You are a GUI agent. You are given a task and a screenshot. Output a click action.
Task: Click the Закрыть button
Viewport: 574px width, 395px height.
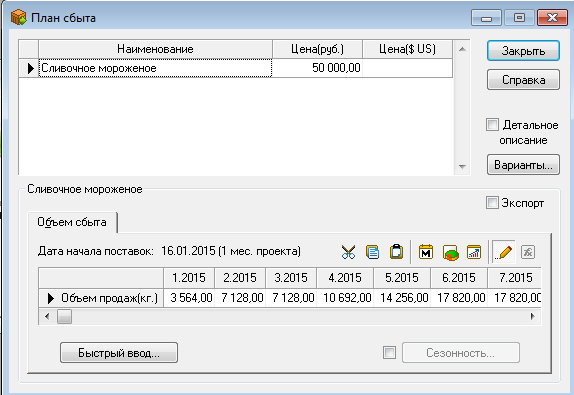pyautogui.click(x=523, y=51)
